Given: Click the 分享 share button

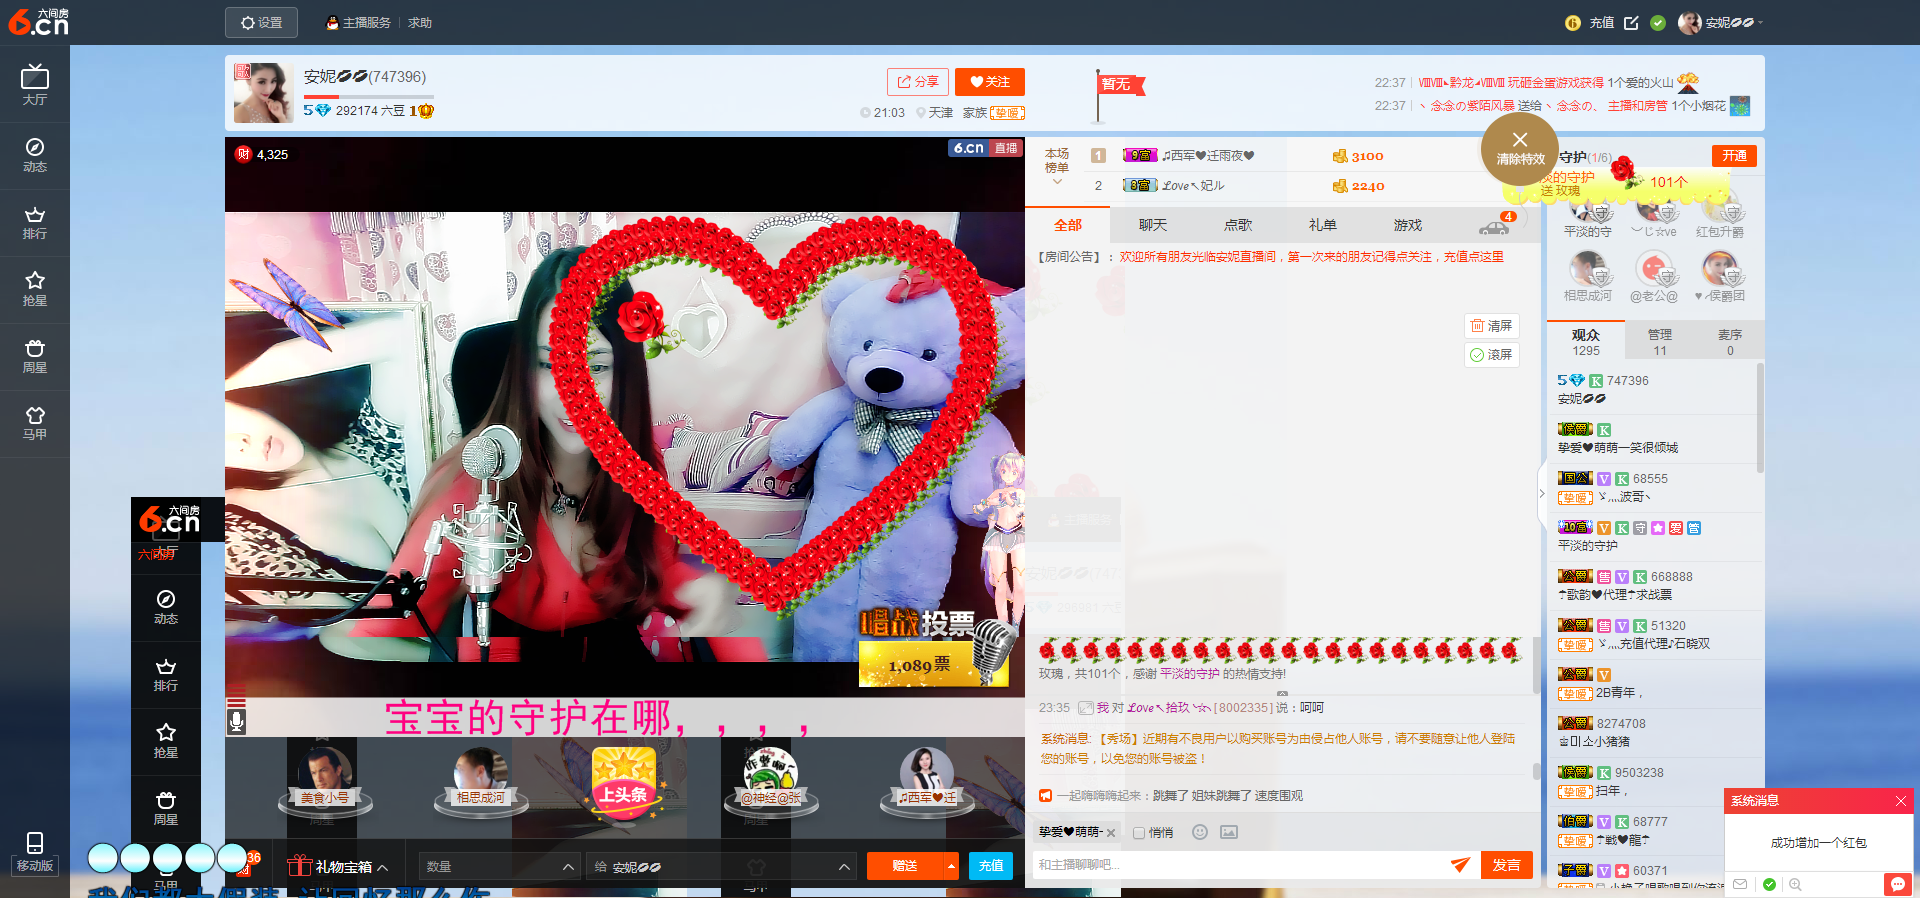Looking at the screenshot, I should tap(918, 82).
